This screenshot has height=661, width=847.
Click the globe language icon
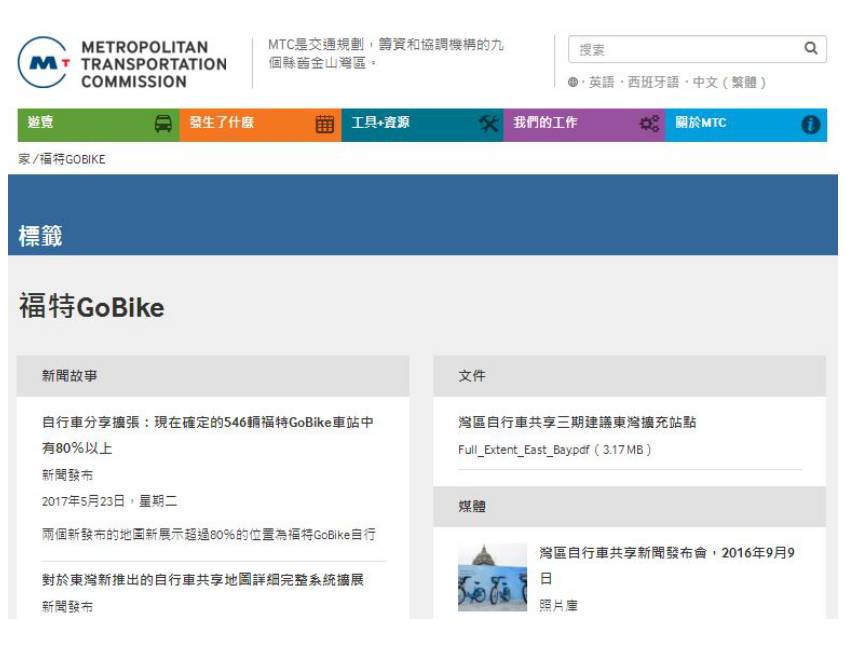(573, 82)
